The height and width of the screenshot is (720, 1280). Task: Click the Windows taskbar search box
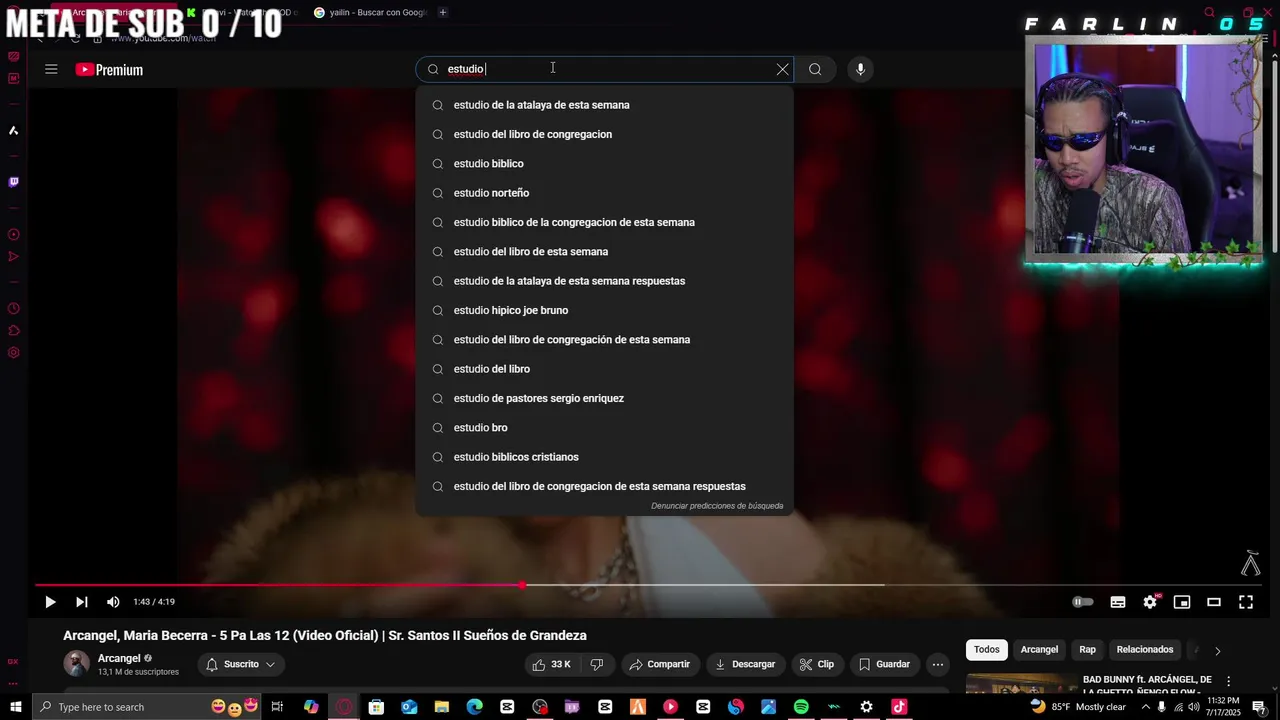(x=148, y=707)
